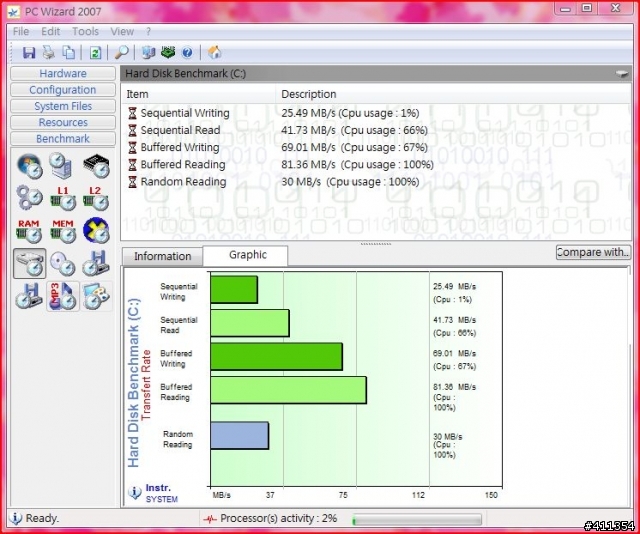Open the Tools menu
This screenshot has width=640, height=534.
tap(85, 31)
